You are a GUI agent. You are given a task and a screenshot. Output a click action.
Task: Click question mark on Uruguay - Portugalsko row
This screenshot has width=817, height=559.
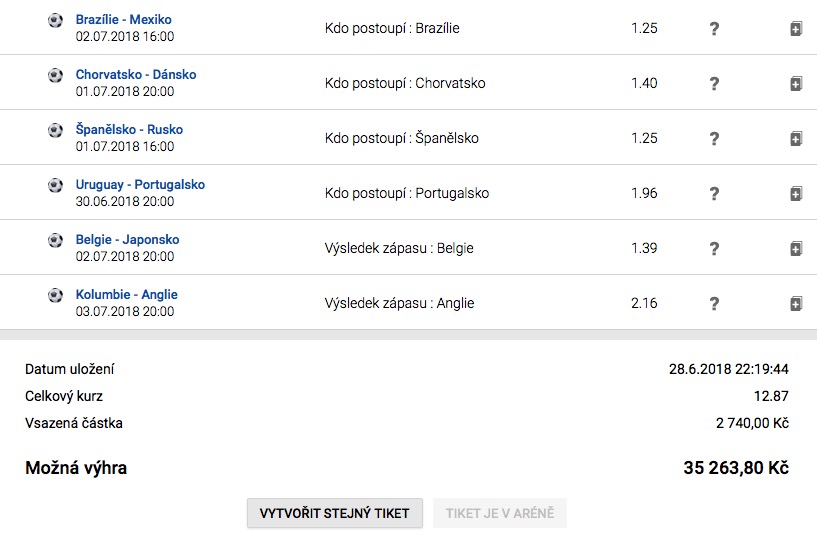tap(714, 194)
